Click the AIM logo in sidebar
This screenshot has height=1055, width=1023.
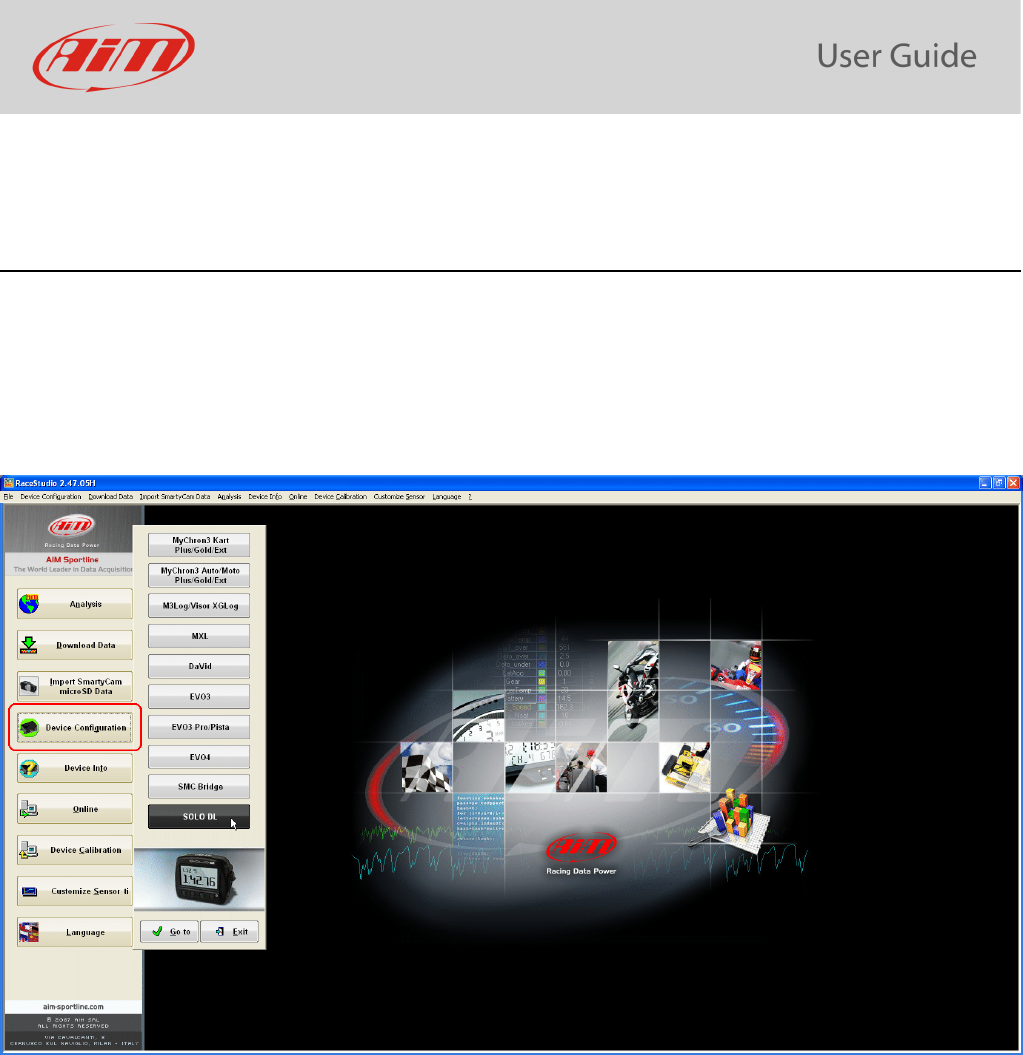click(71, 525)
